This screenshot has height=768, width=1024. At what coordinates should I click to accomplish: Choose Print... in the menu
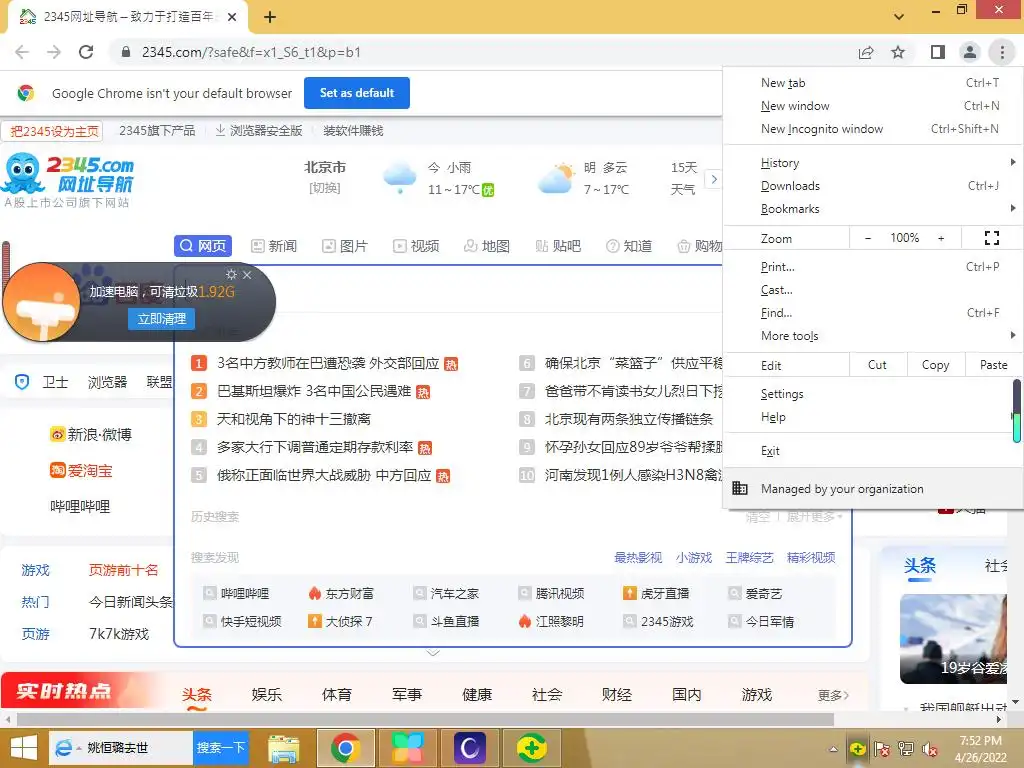873,266
